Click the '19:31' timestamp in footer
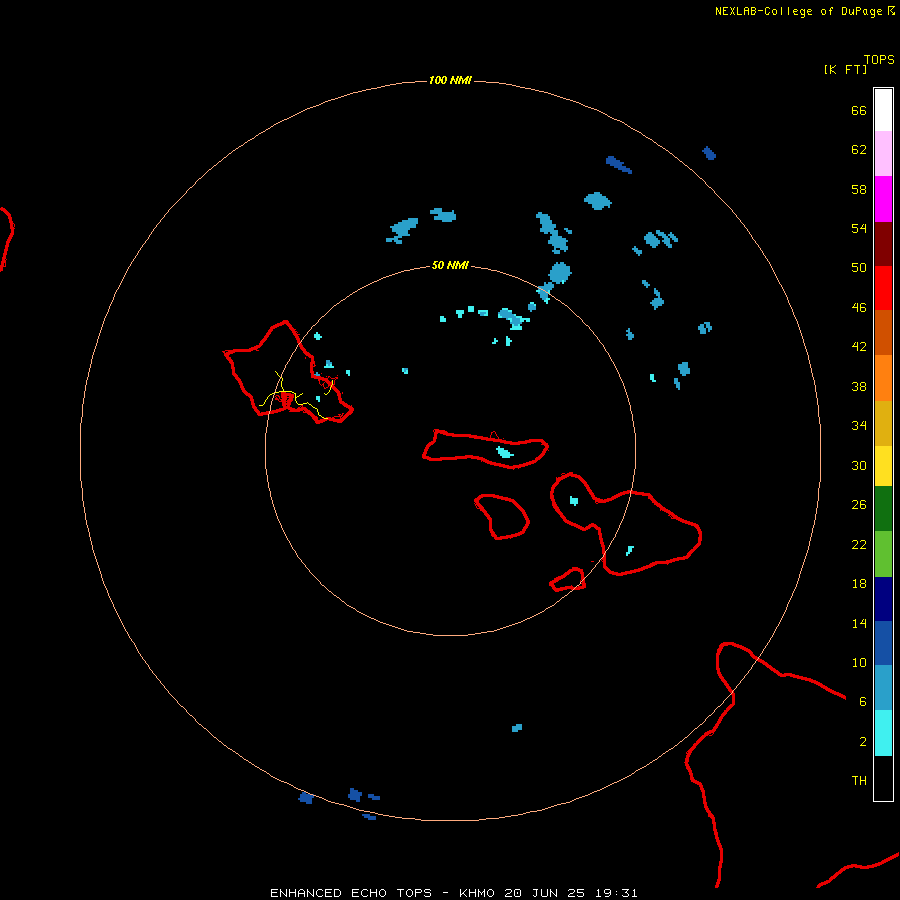This screenshot has height=900, width=900. [616, 893]
